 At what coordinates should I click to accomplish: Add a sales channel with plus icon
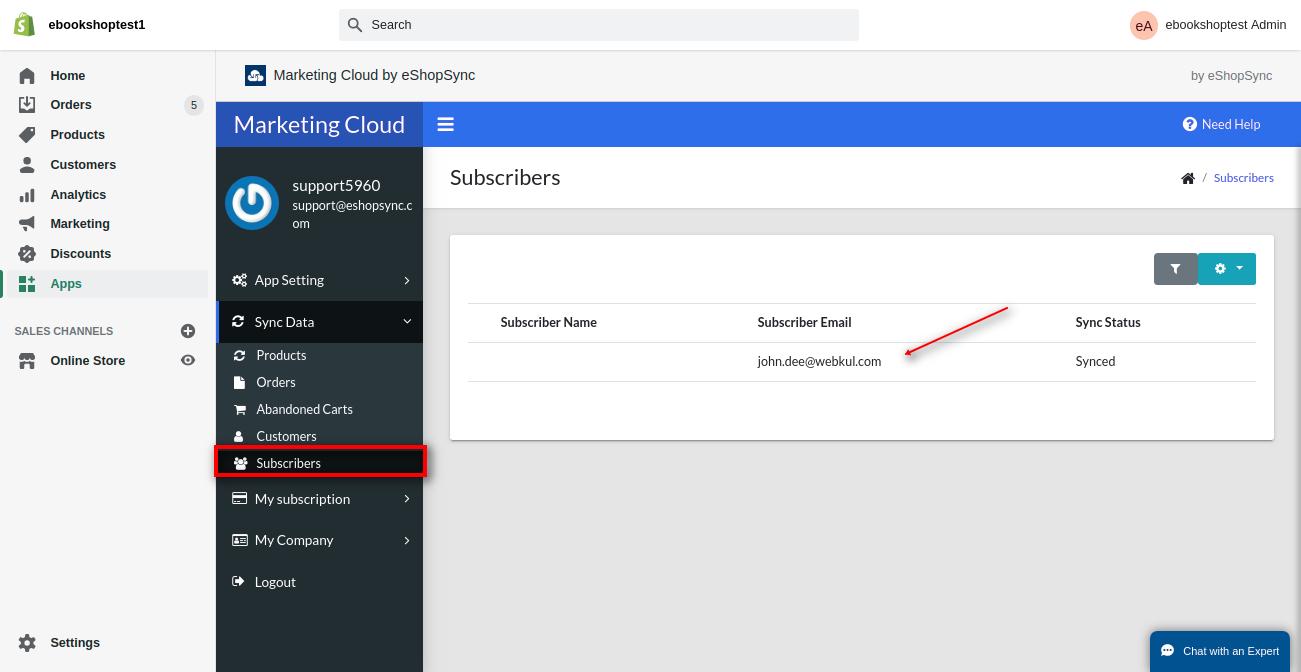(x=187, y=331)
